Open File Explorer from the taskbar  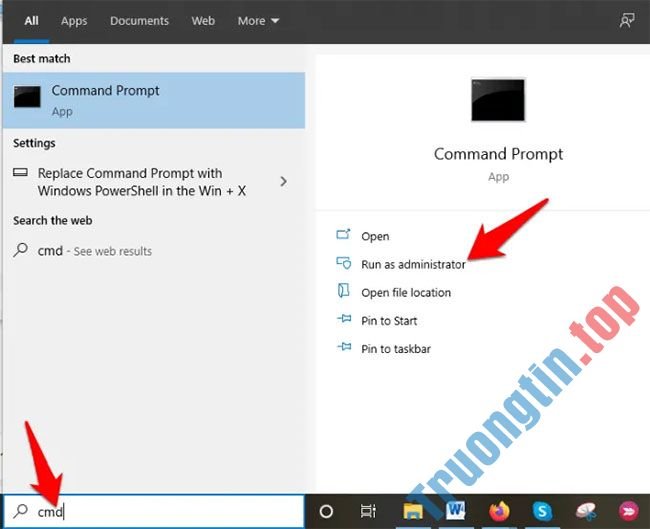pos(412,511)
